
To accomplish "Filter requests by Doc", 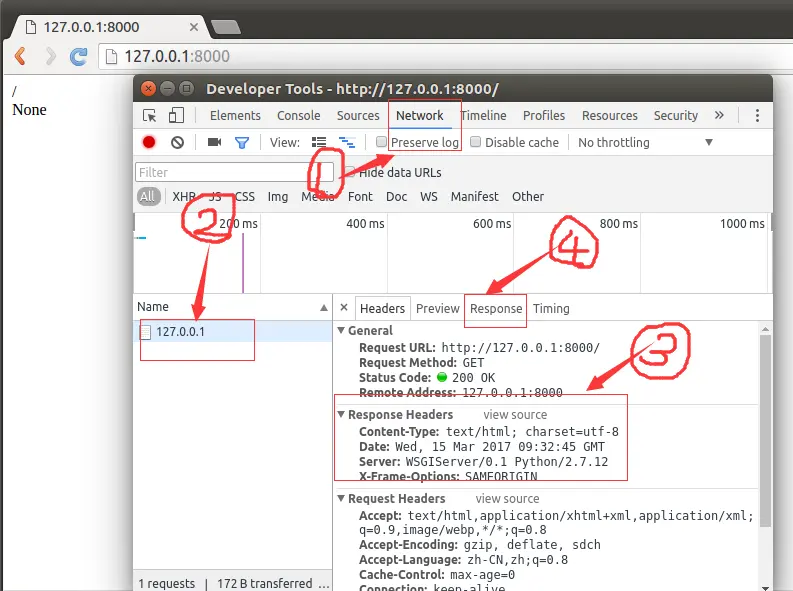I will pyautogui.click(x=396, y=197).
